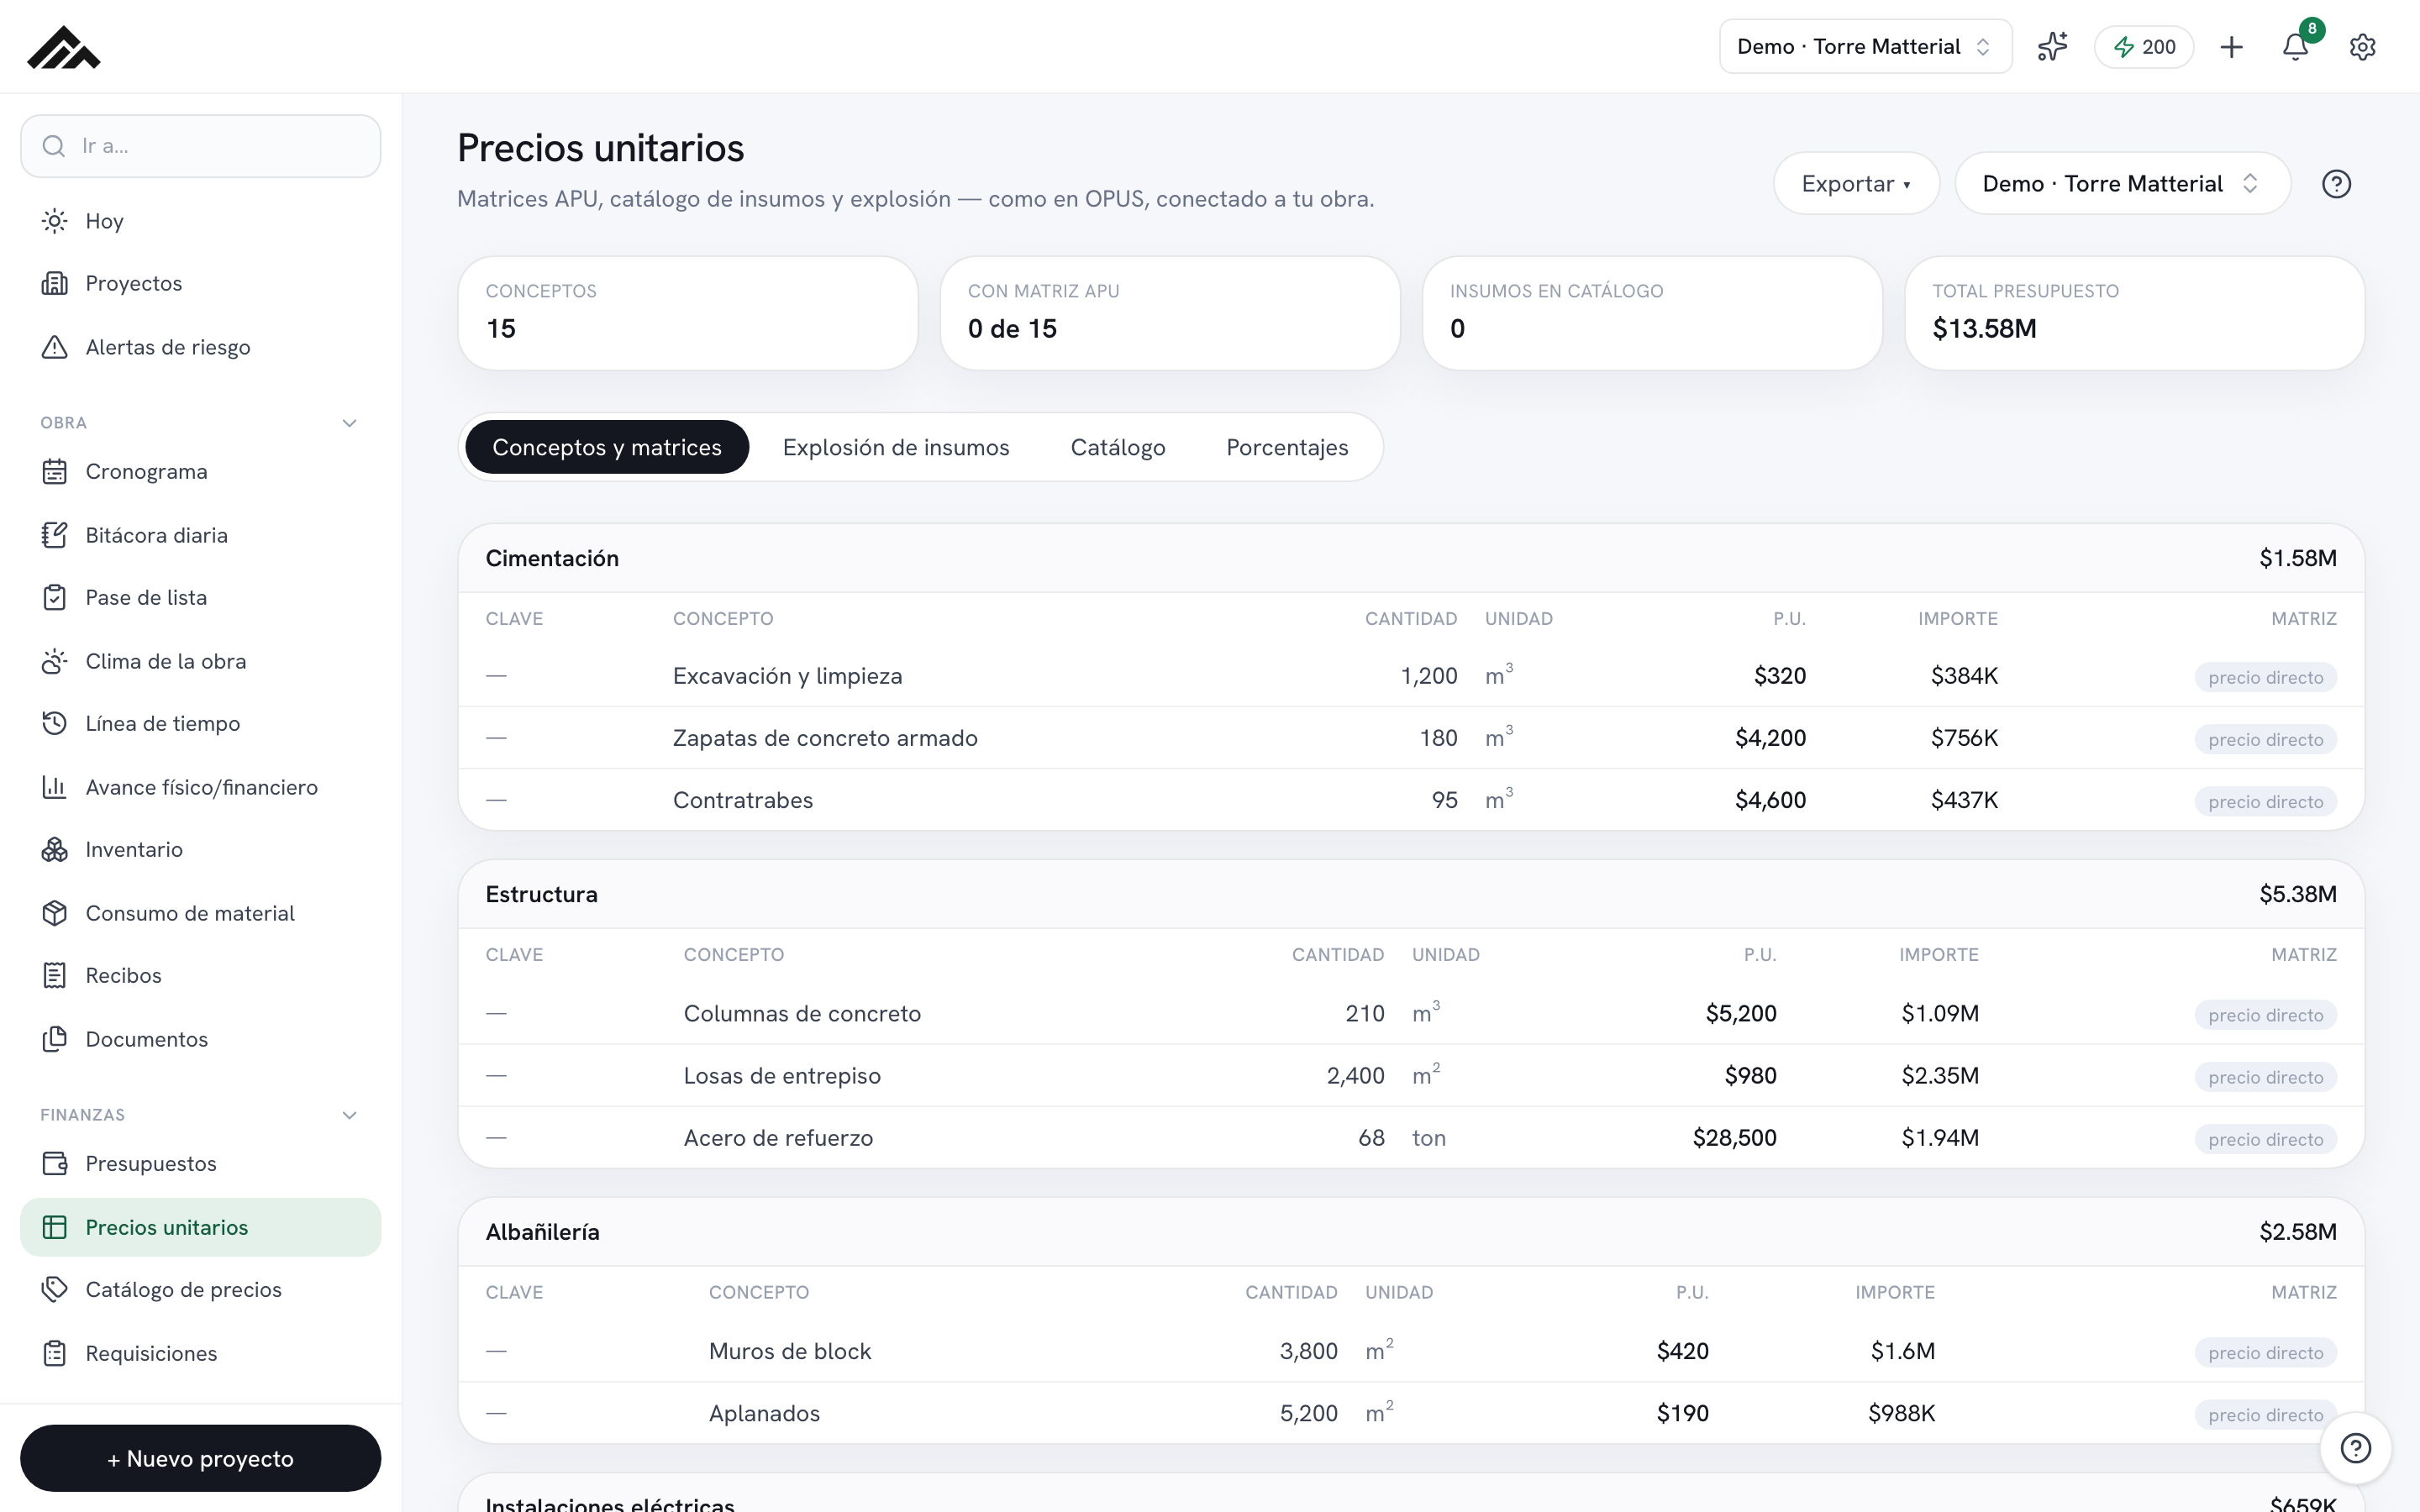Click the 200 credits lightning badge
2420x1512 pixels.
(x=2144, y=47)
